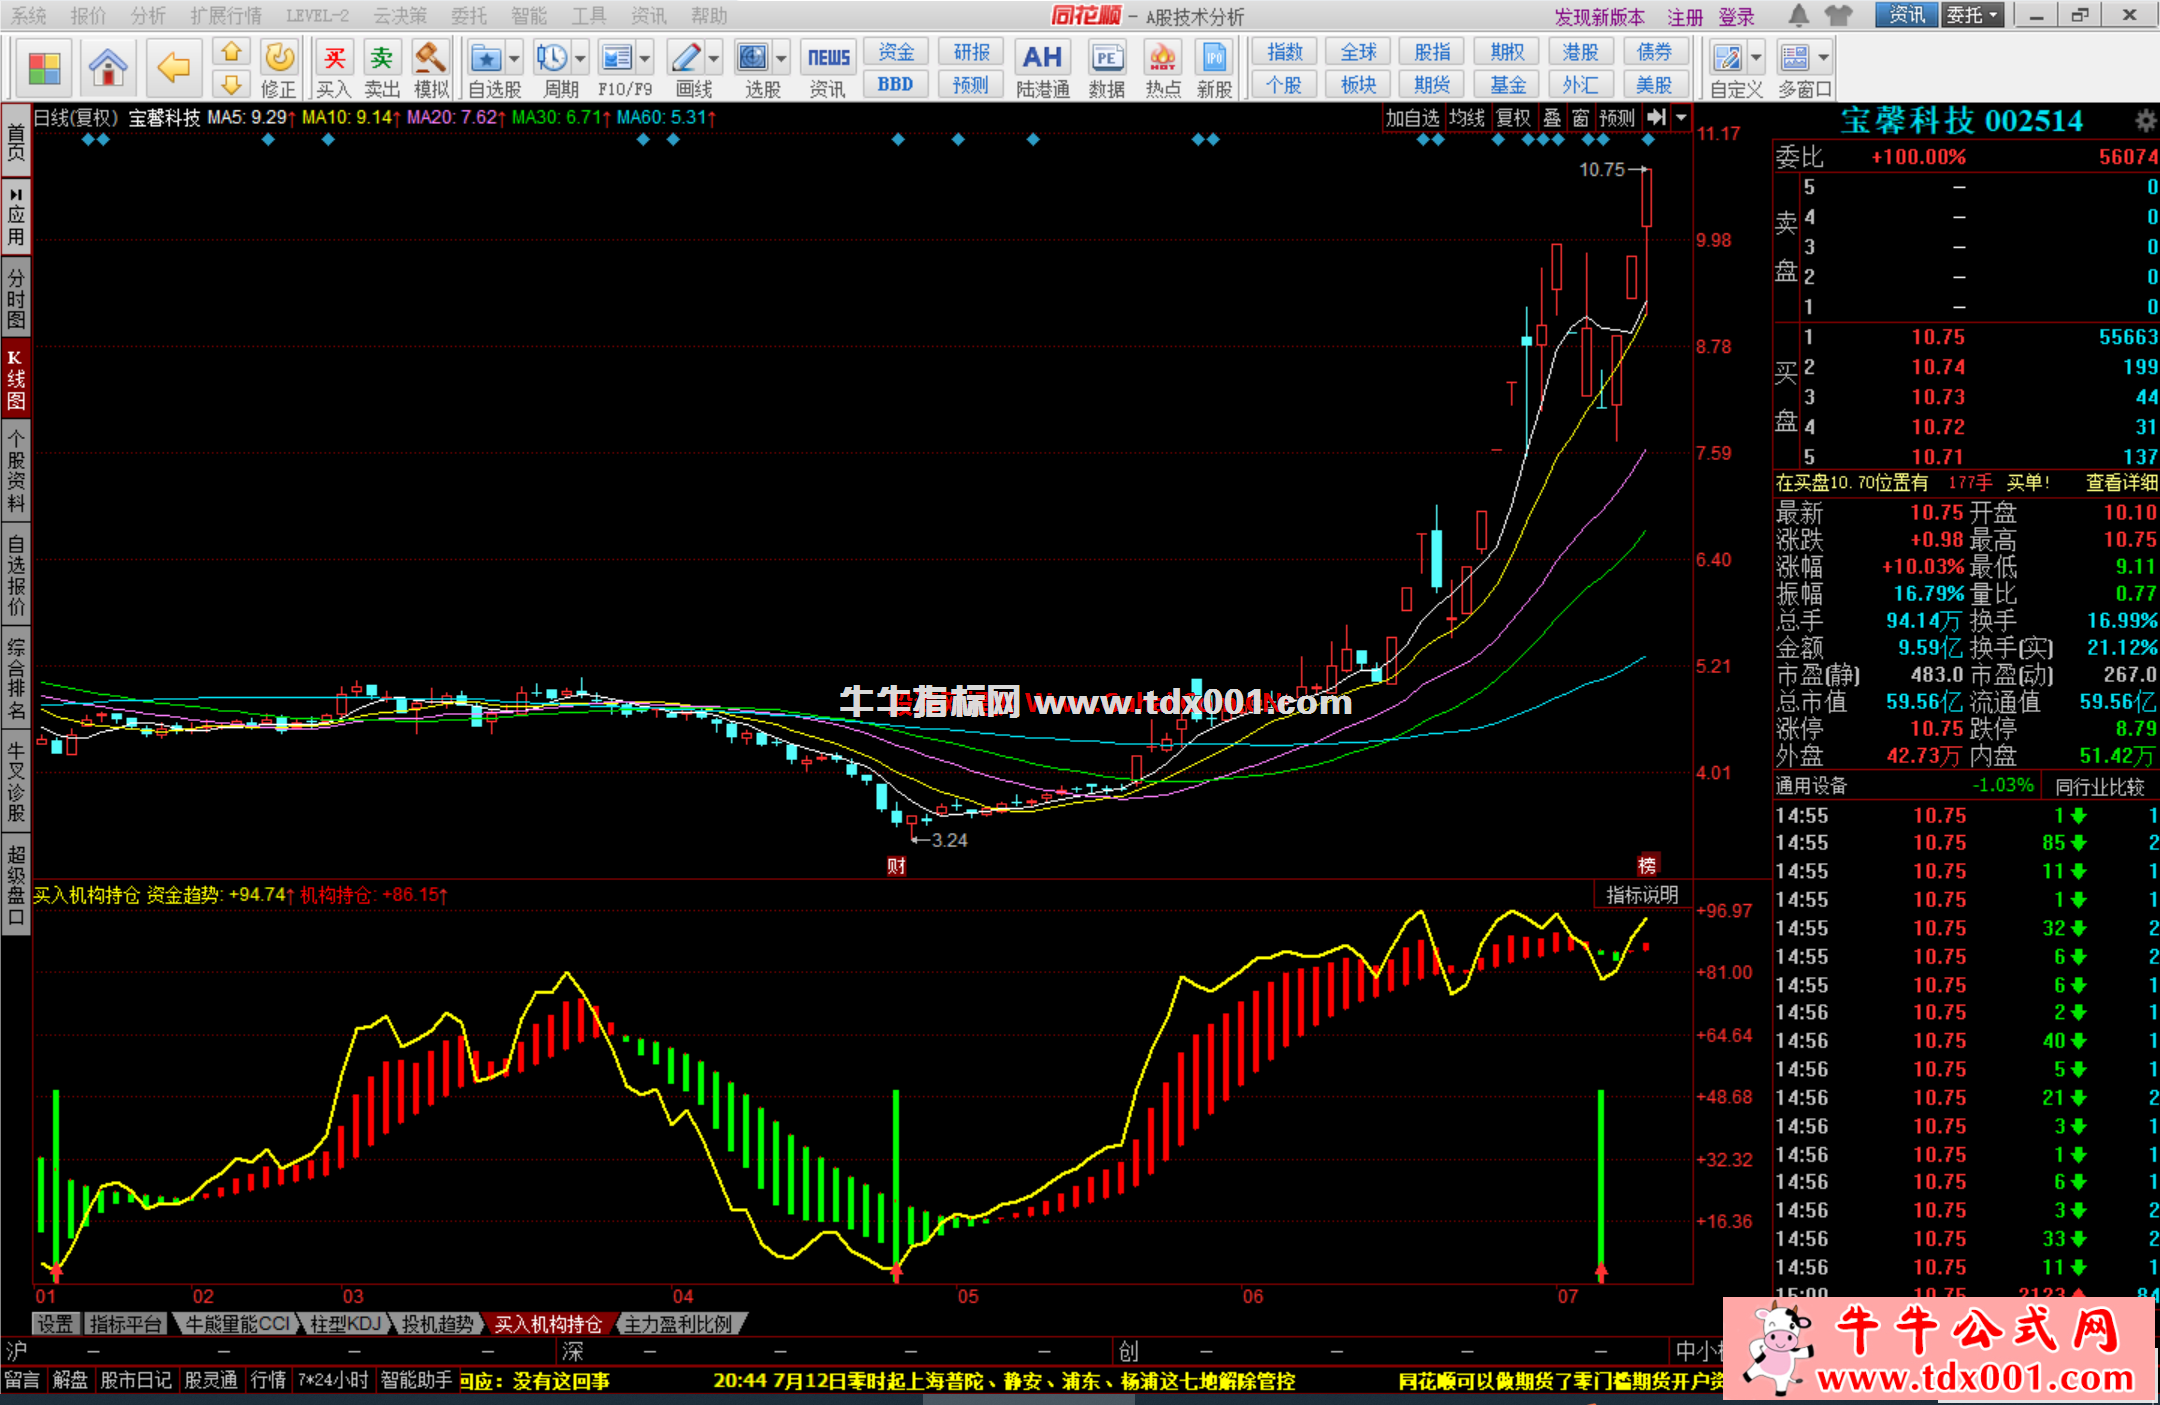
Task: Click the 自选股 star folder icon
Action: point(487,58)
